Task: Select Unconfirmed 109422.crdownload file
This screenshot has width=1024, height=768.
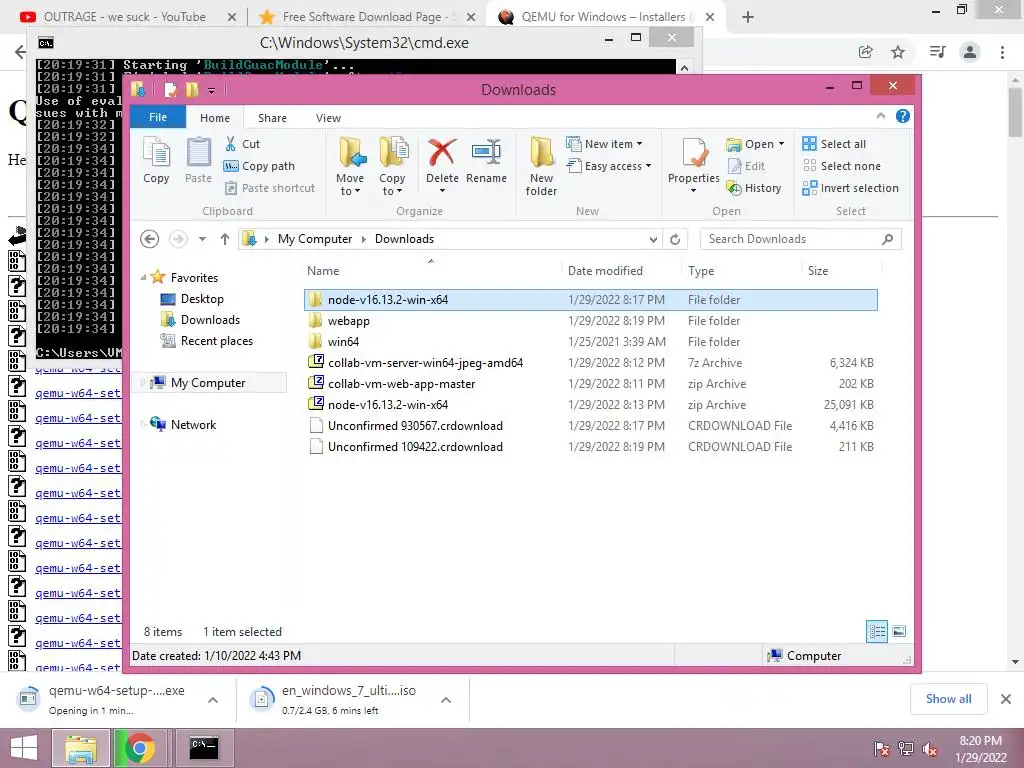Action: pyautogui.click(x=591, y=447)
